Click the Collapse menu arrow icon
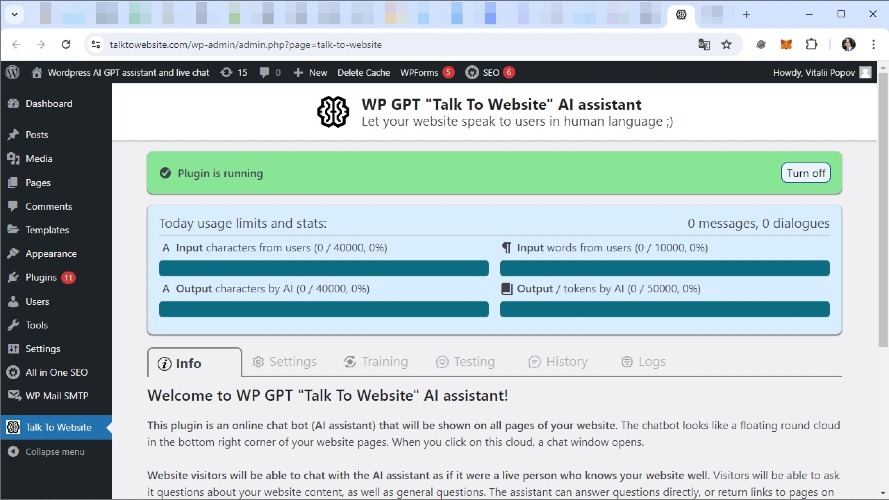 (x=13, y=452)
